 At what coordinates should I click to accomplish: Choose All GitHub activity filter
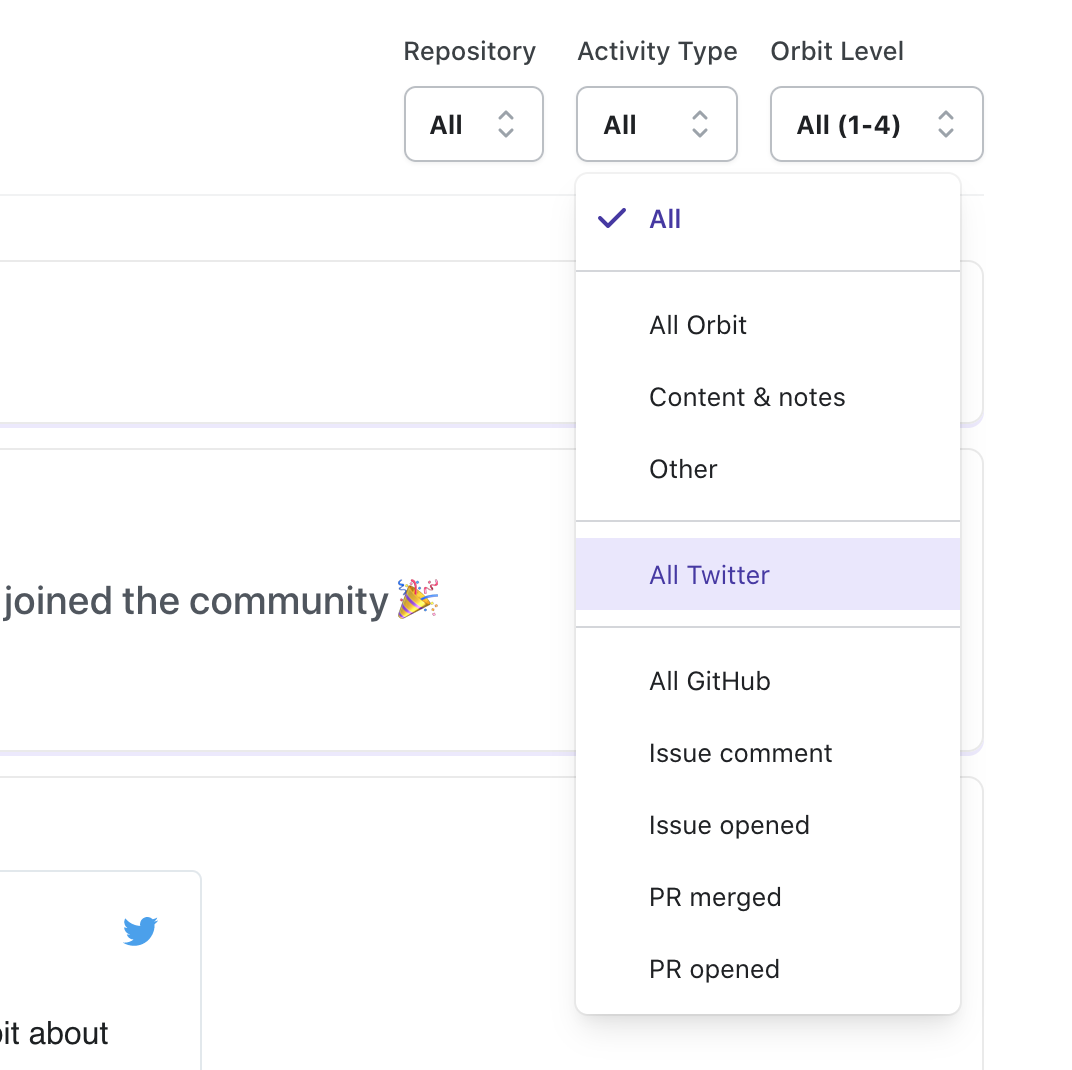pyautogui.click(x=768, y=681)
